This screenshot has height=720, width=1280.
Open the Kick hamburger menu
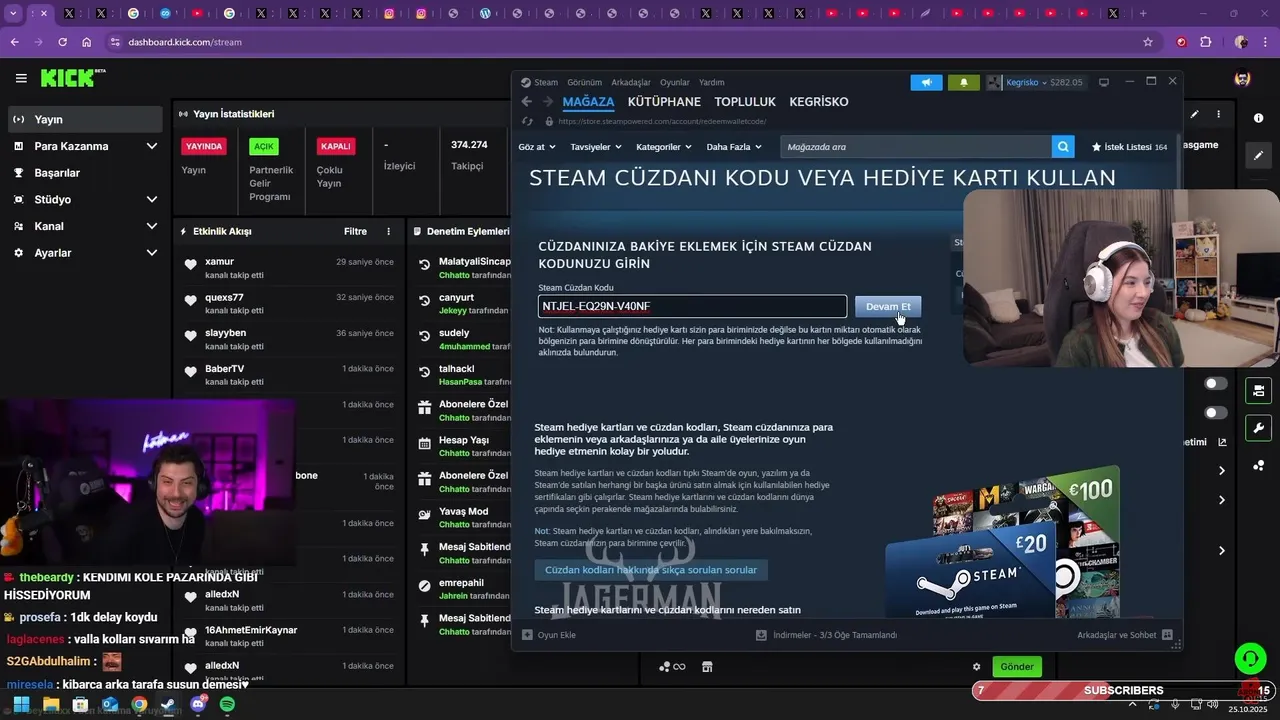pyautogui.click(x=20, y=78)
